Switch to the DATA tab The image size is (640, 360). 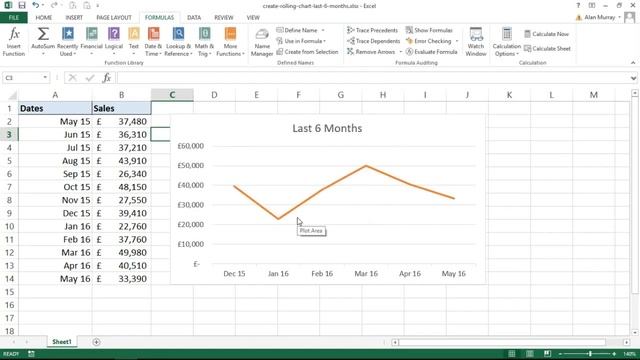pos(194,18)
